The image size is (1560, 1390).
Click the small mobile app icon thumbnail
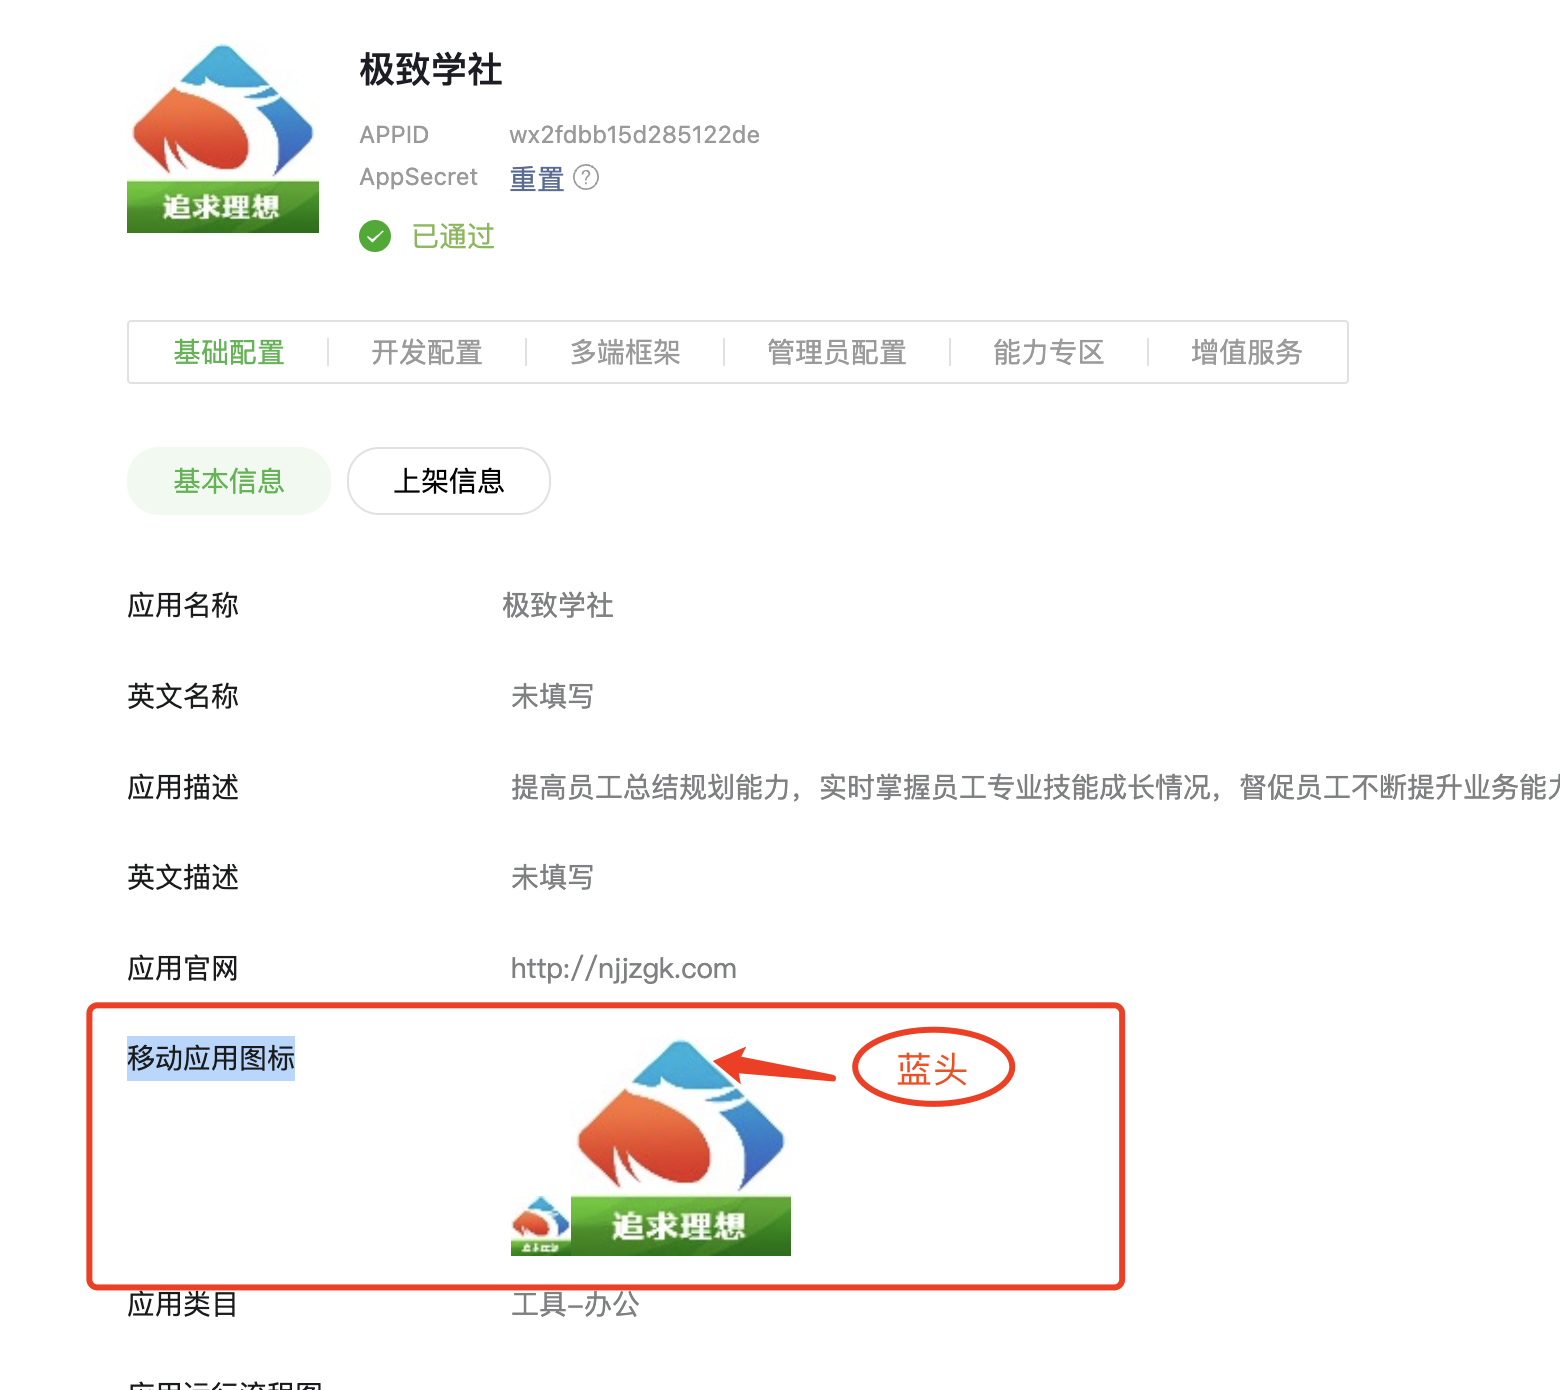click(540, 1225)
